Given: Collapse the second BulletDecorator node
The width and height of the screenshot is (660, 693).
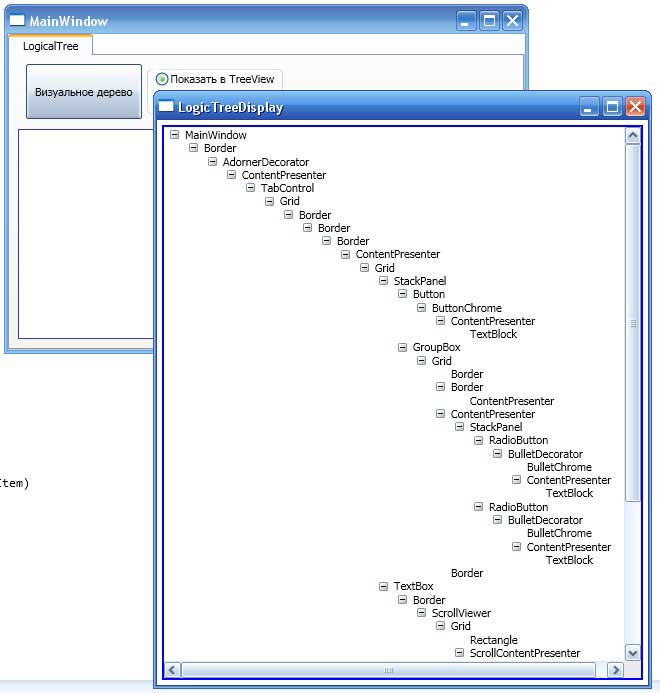Looking at the screenshot, I should click(497, 520).
